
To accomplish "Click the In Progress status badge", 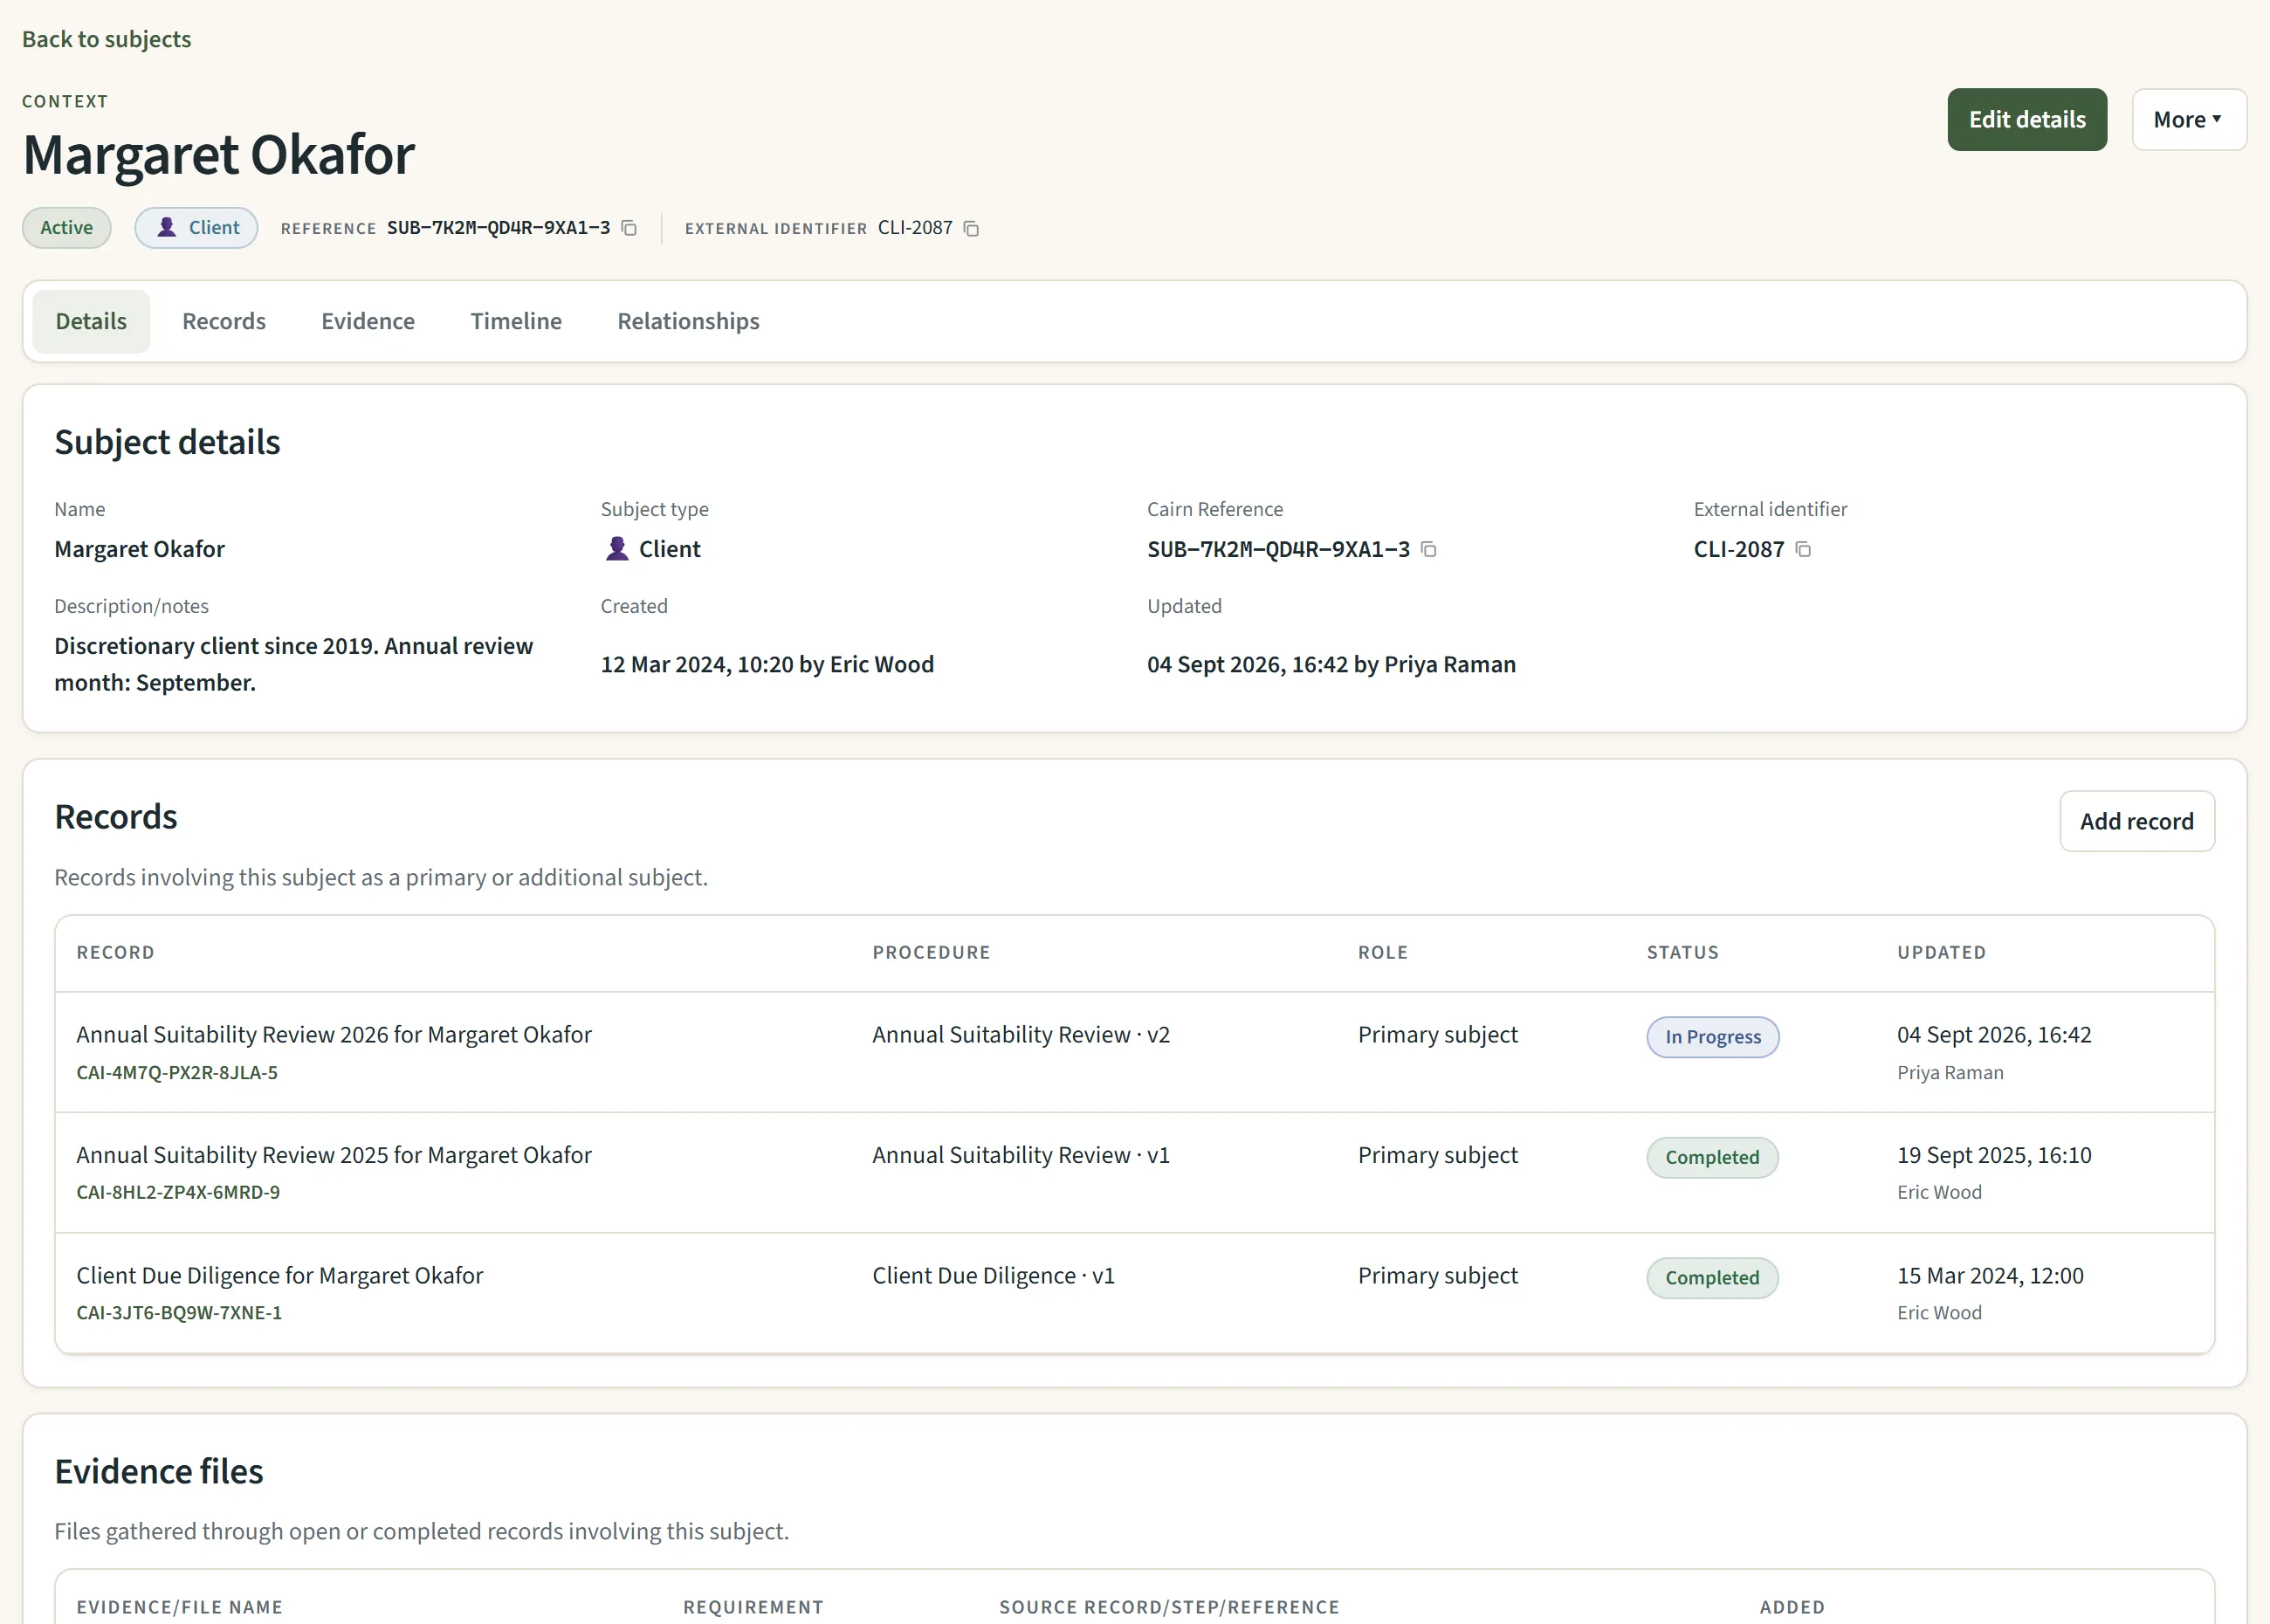I will [x=1712, y=1037].
